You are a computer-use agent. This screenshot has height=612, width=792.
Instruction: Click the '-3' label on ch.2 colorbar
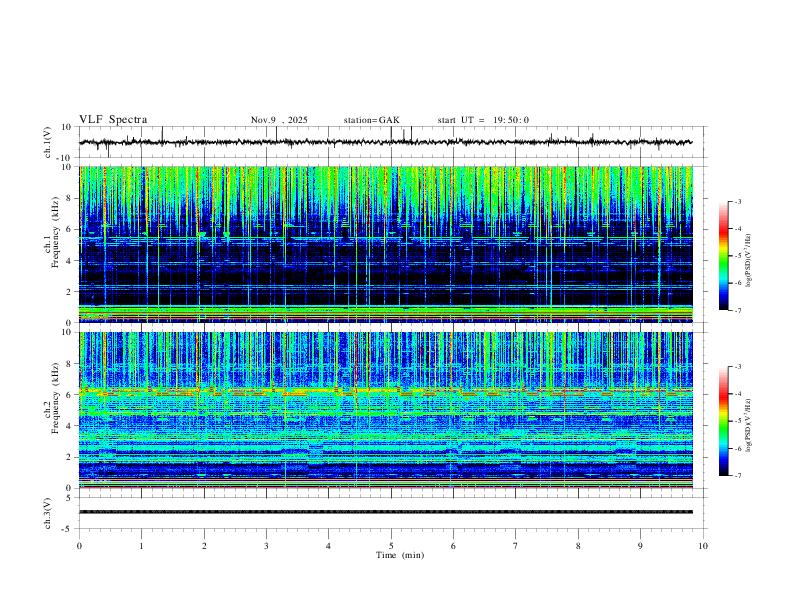pos(738,367)
